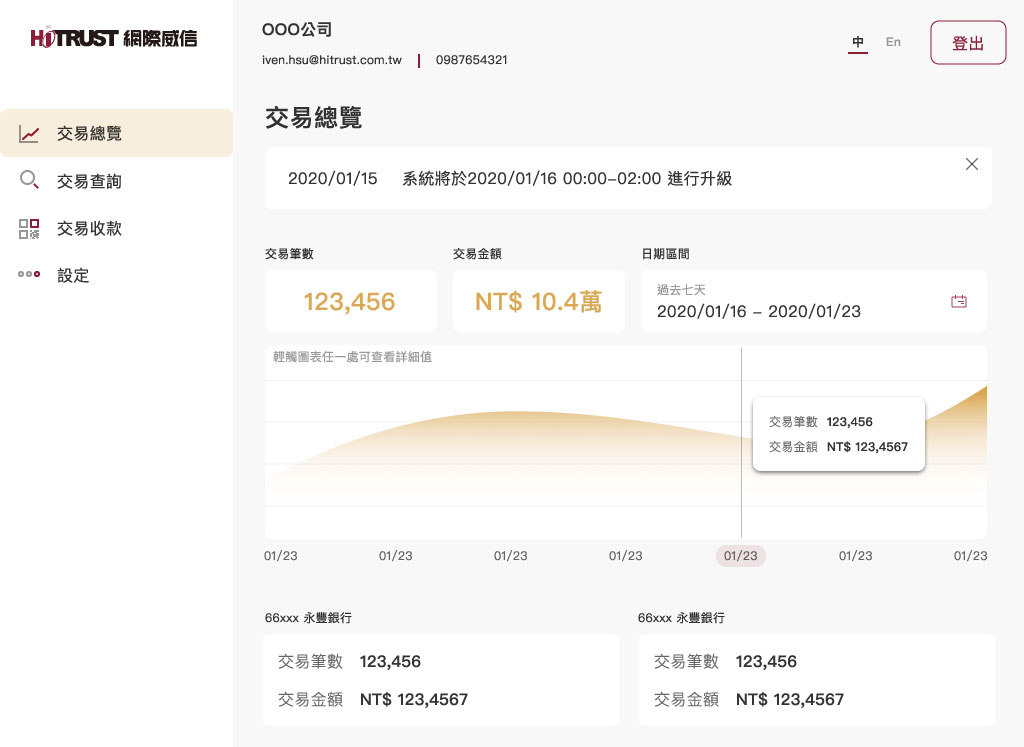Open the calendar icon in date range
Screen dimensions: 1024x747
click(x=959, y=301)
